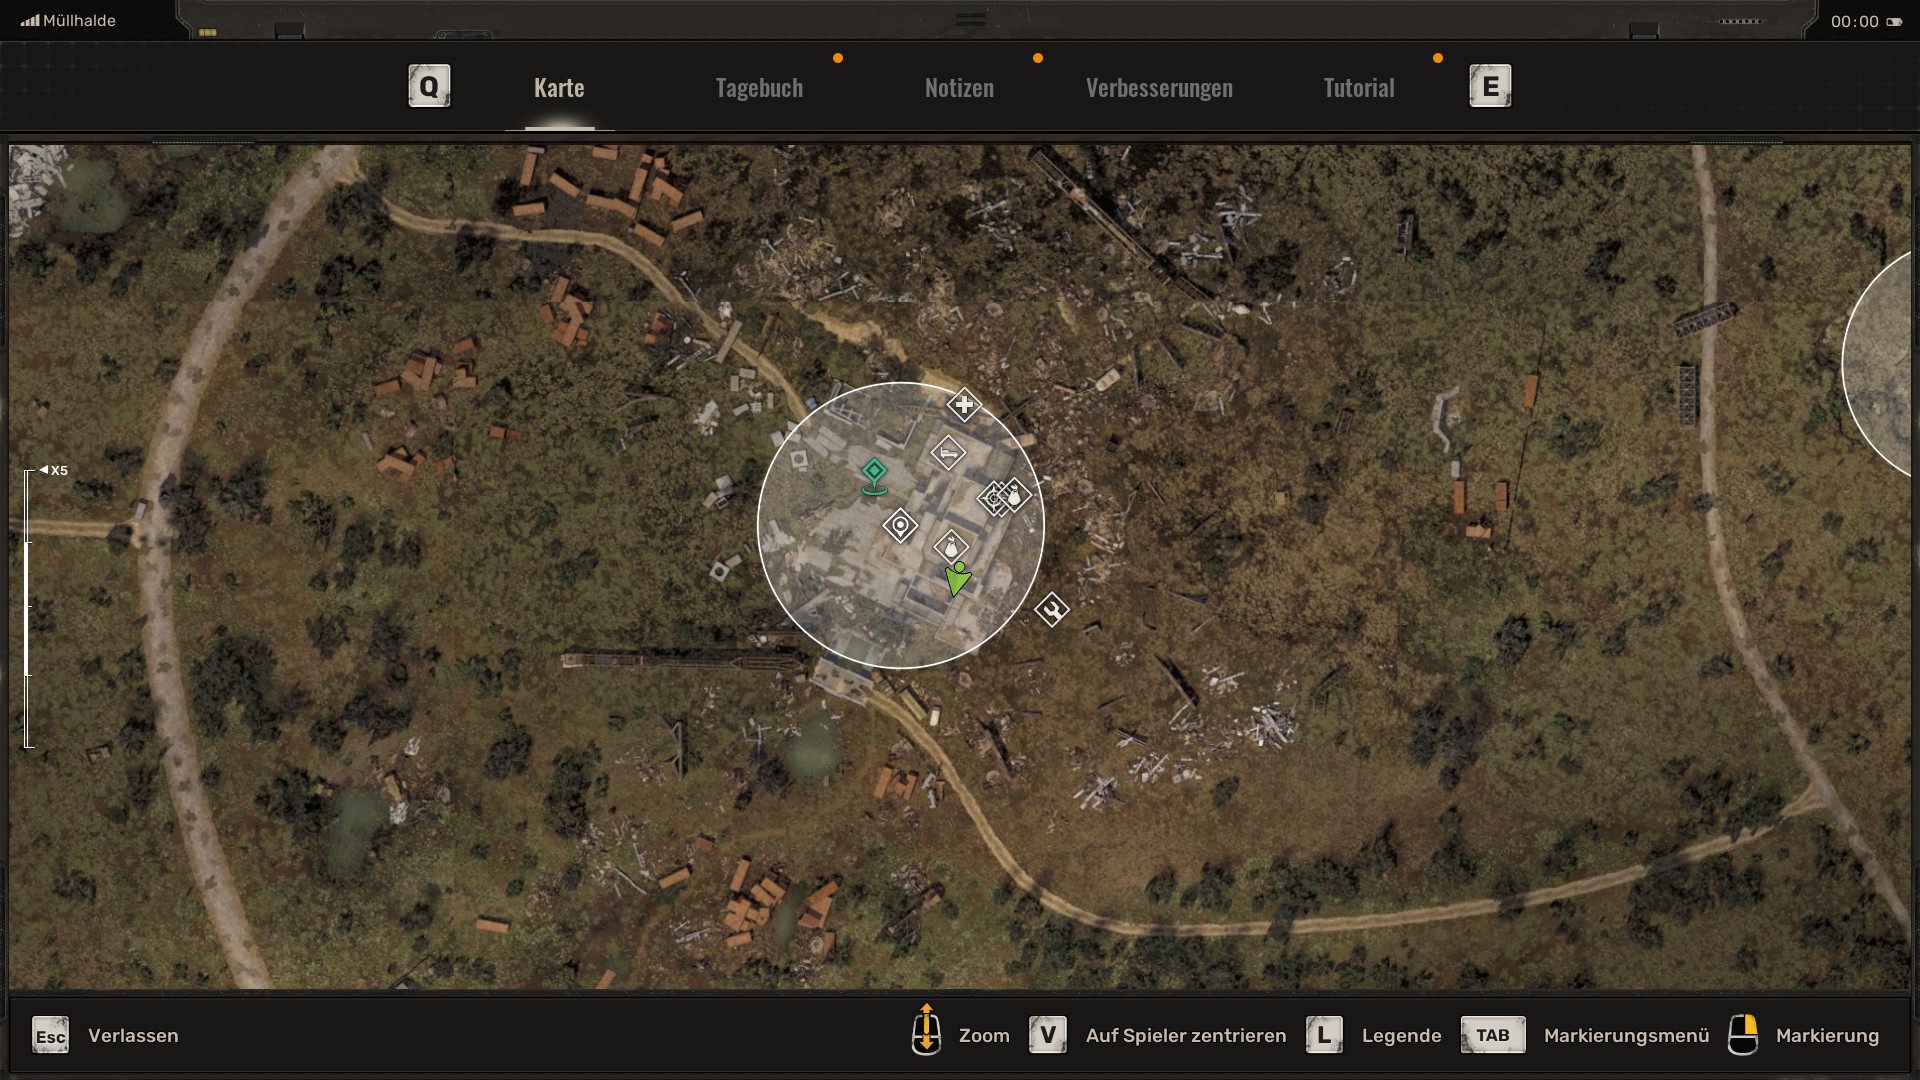Open the Notizen tab
Viewport: 1920px width, 1080px height.
[x=958, y=88]
